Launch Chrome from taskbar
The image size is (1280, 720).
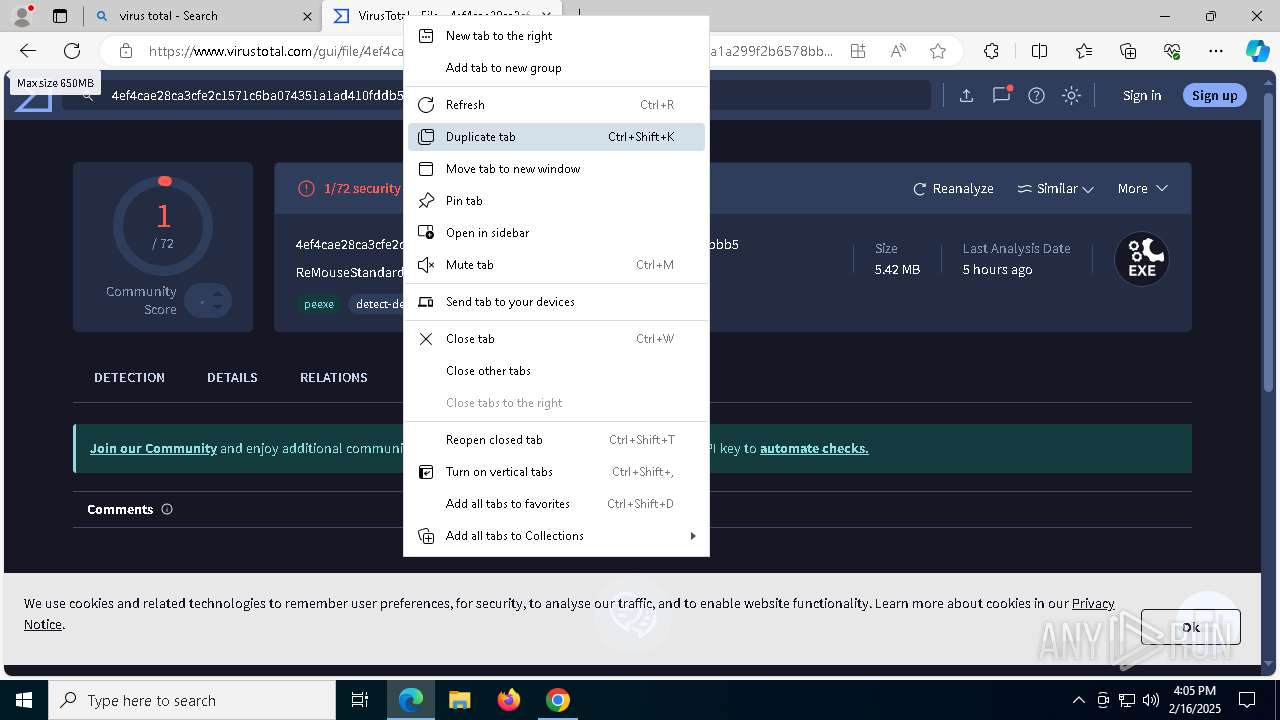pos(558,700)
